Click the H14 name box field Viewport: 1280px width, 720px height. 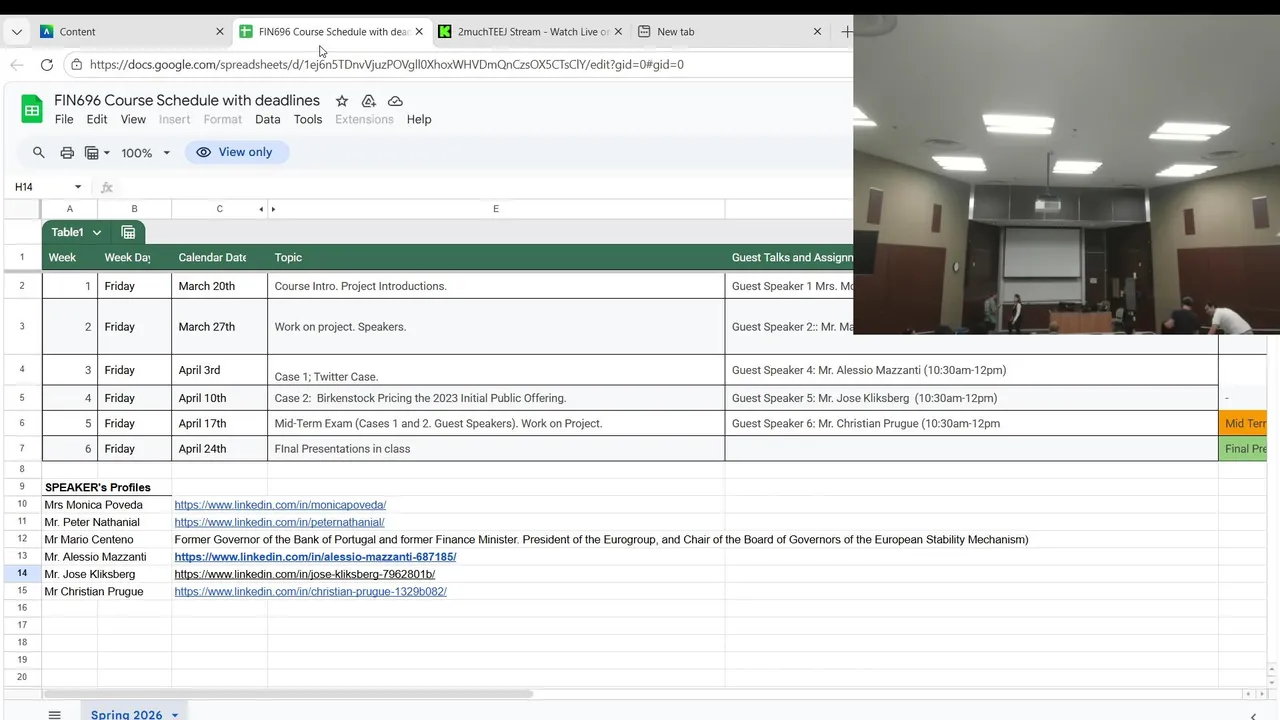(x=40, y=187)
